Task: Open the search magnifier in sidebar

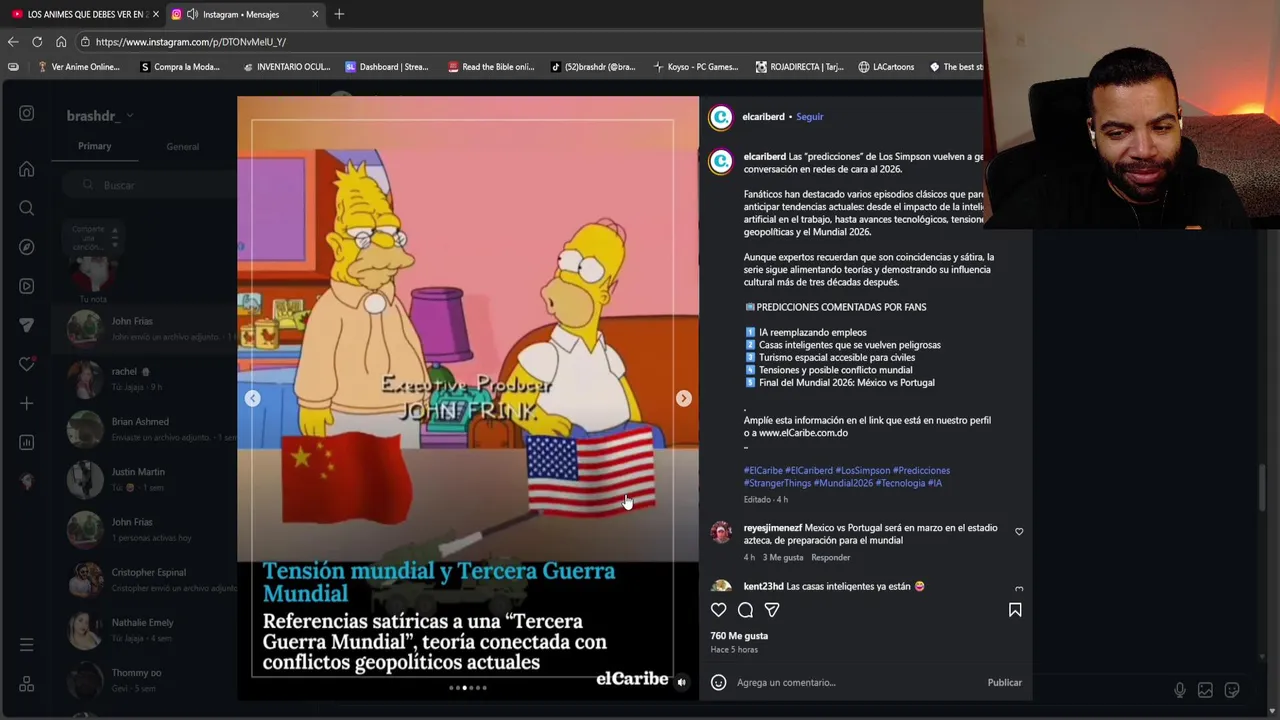Action: (27, 208)
